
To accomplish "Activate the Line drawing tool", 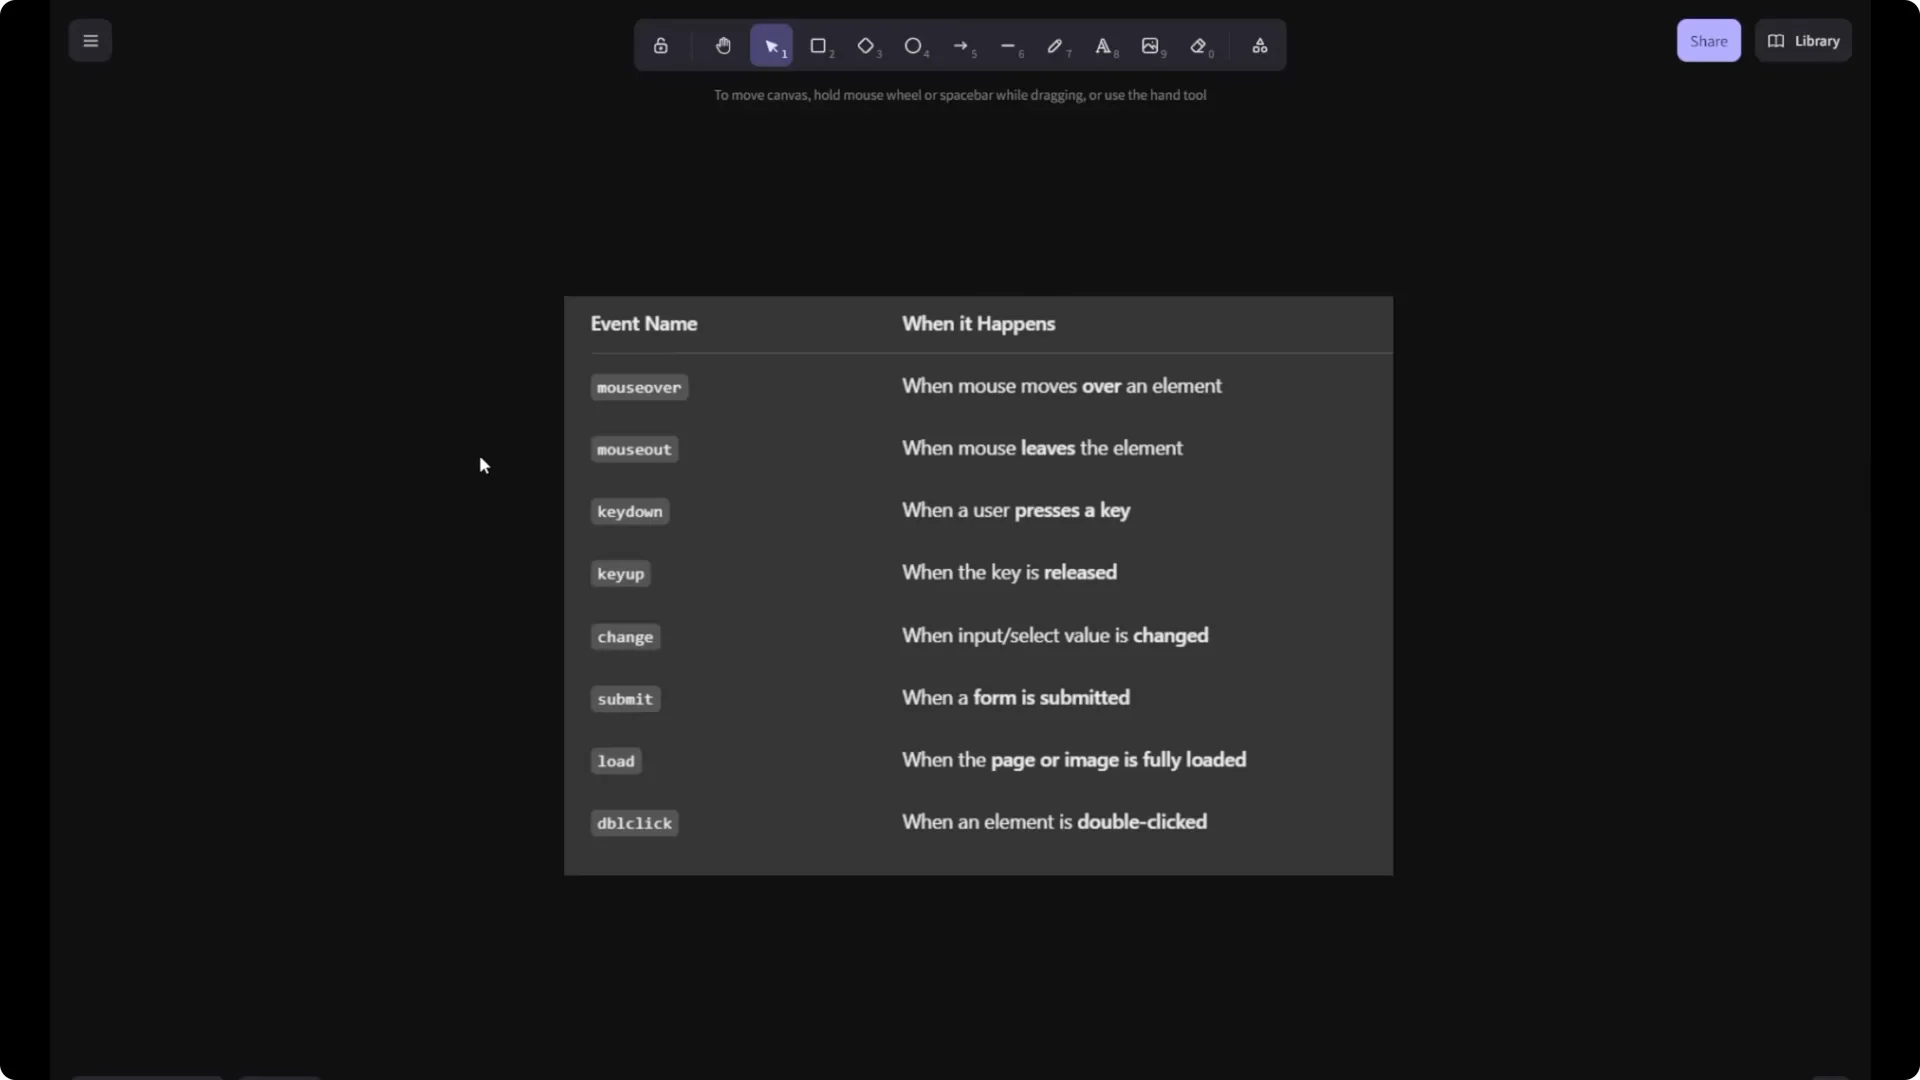I will [x=1008, y=46].
